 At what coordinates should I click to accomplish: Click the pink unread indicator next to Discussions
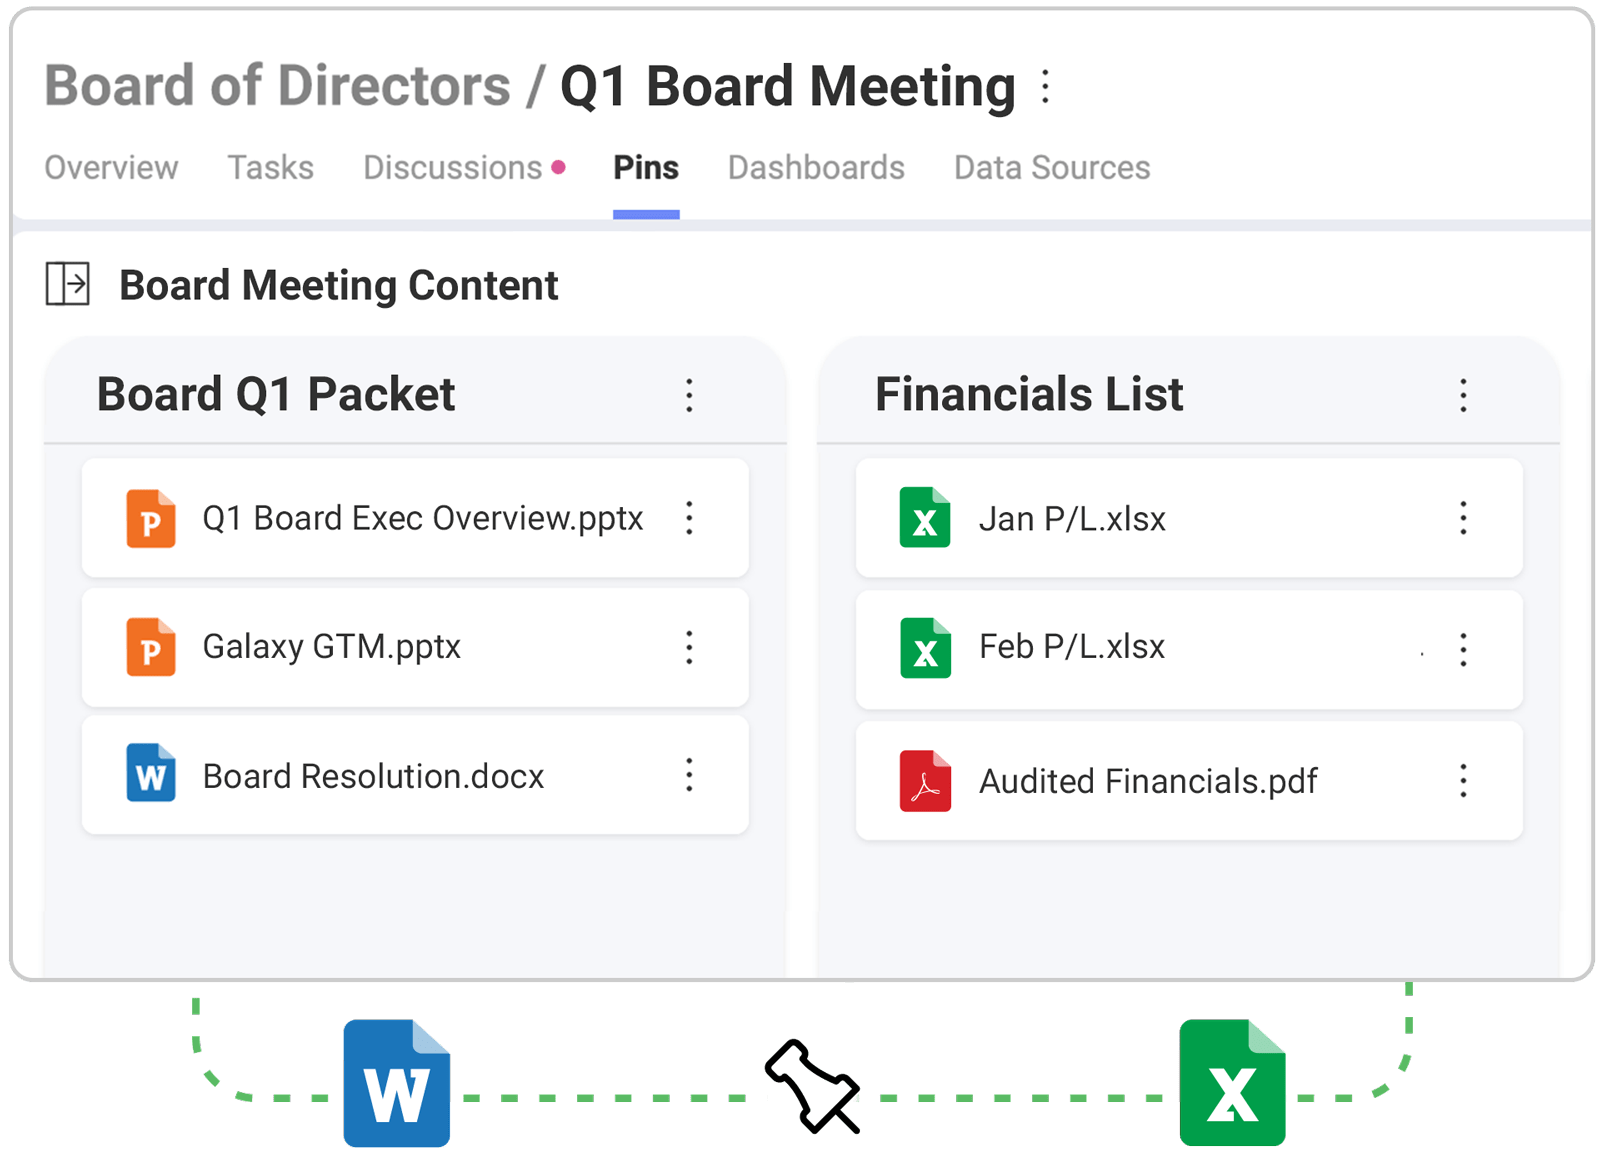point(560,167)
